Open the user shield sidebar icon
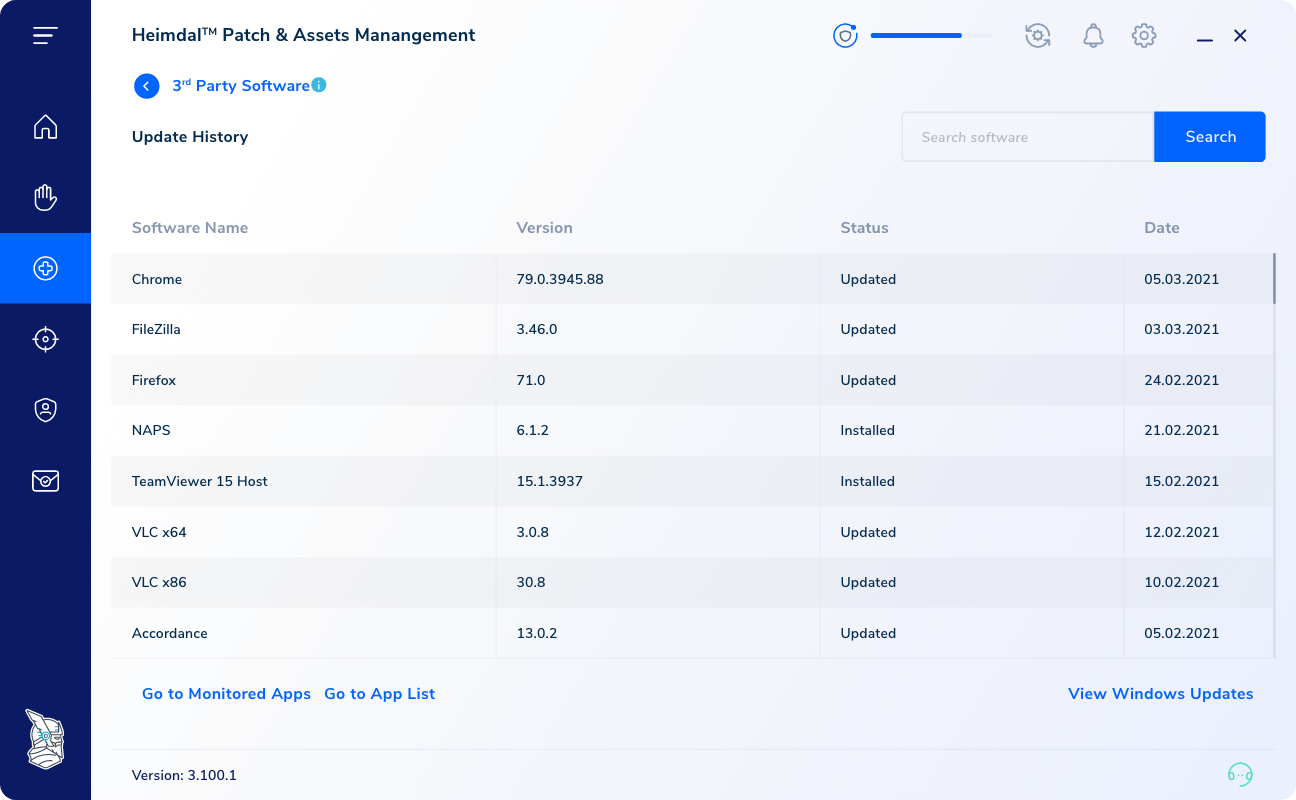The image size is (1296, 800). click(x=45, y=410)
